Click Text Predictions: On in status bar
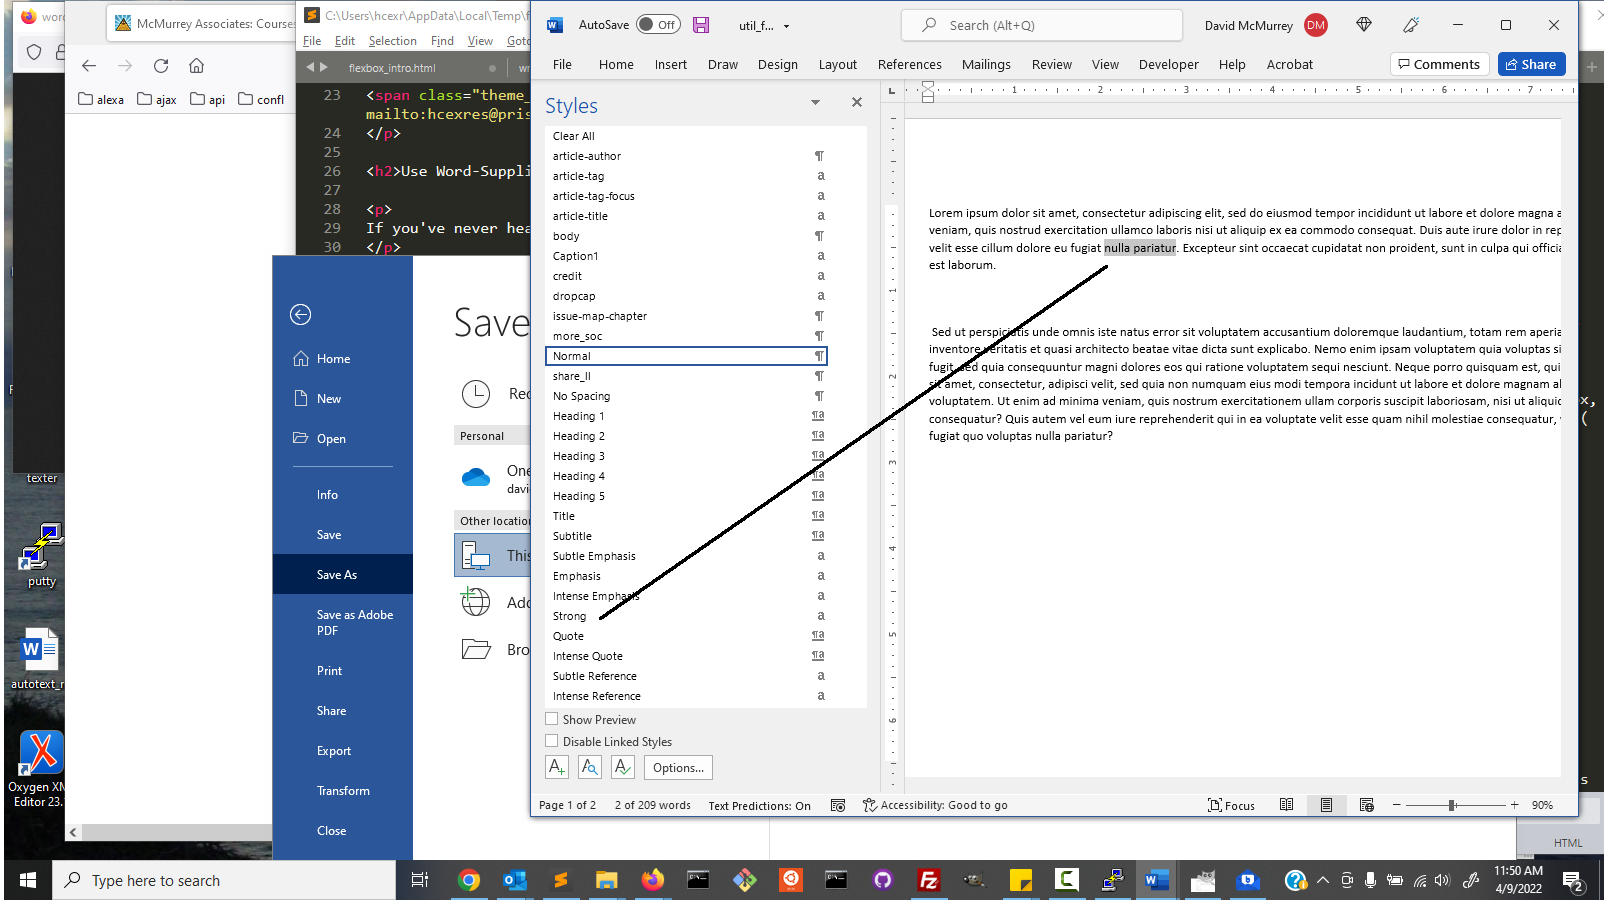The width and height of the screenshot is (1610, 902). click(x=759, y=805)
